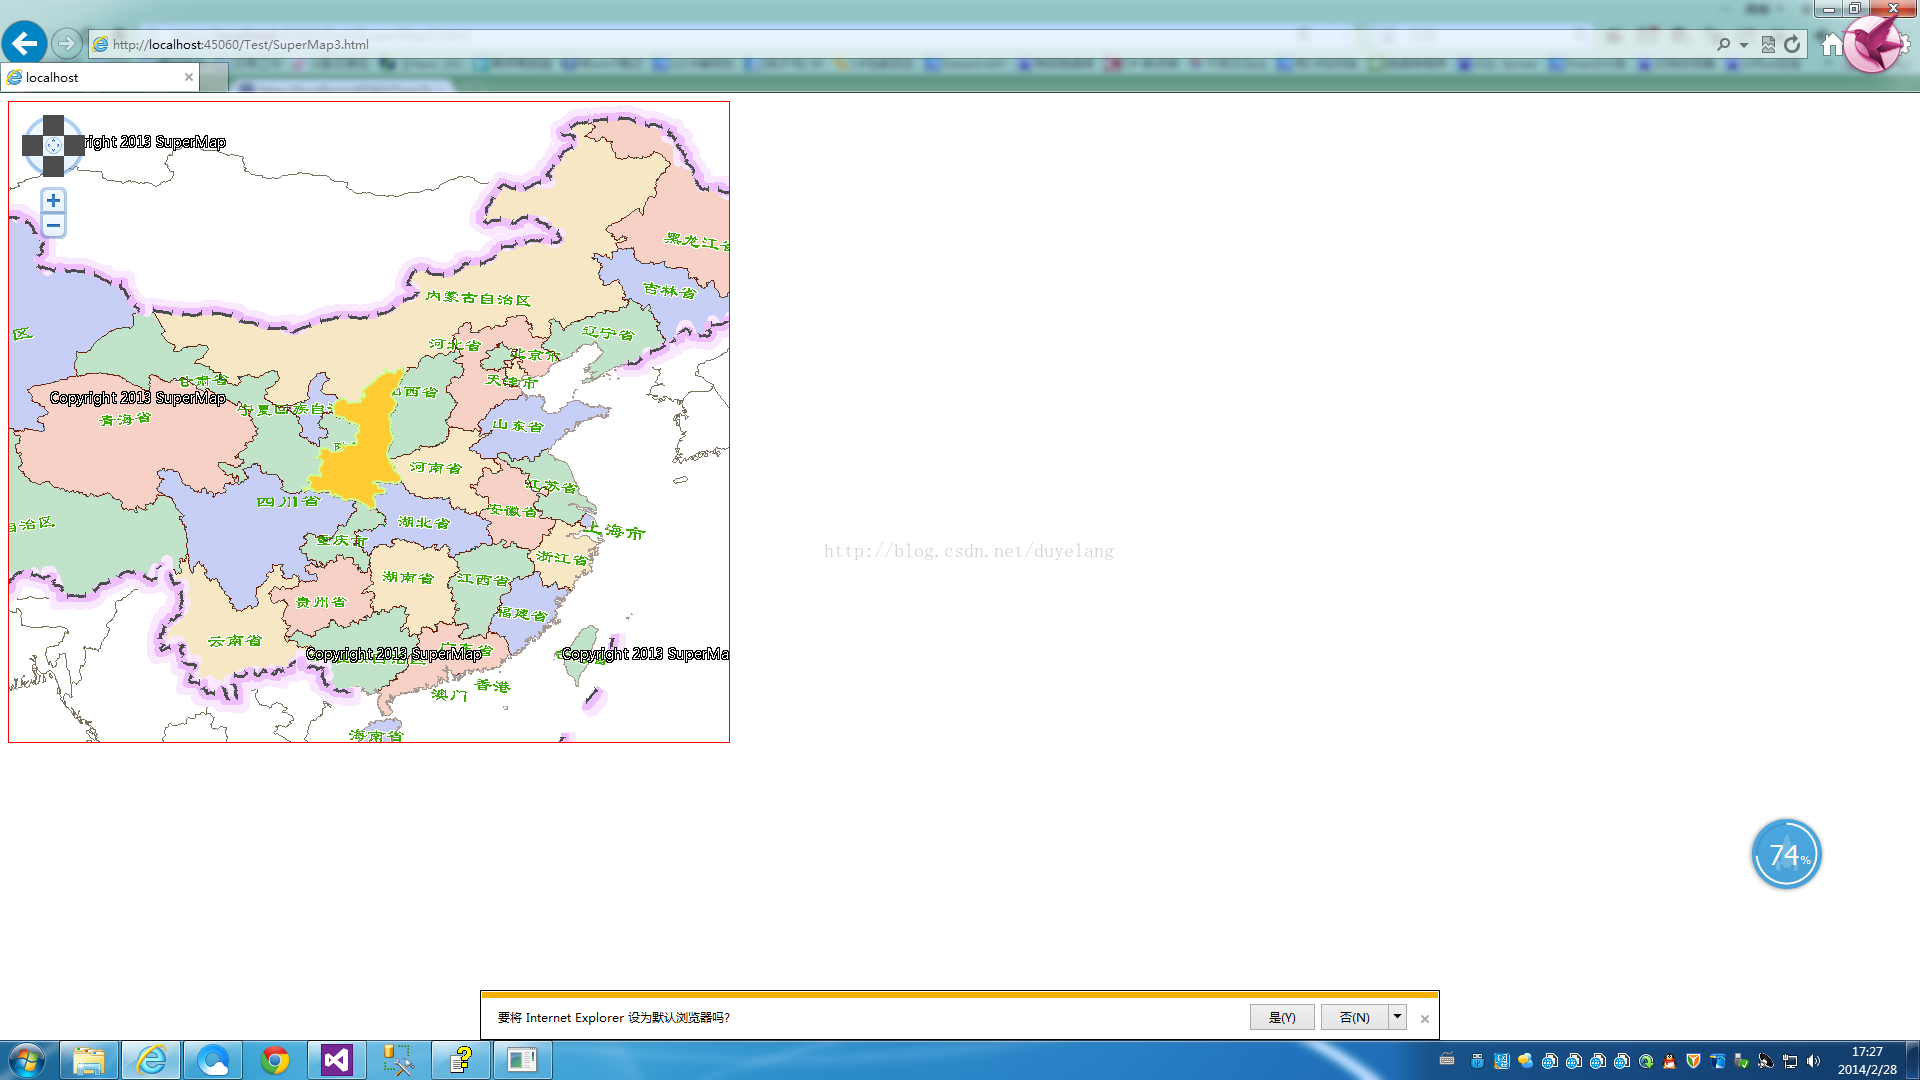Viewport: 1920px width, 1080px height.
Task: Click the 云南省 label on the map
Action: [234, 640]
